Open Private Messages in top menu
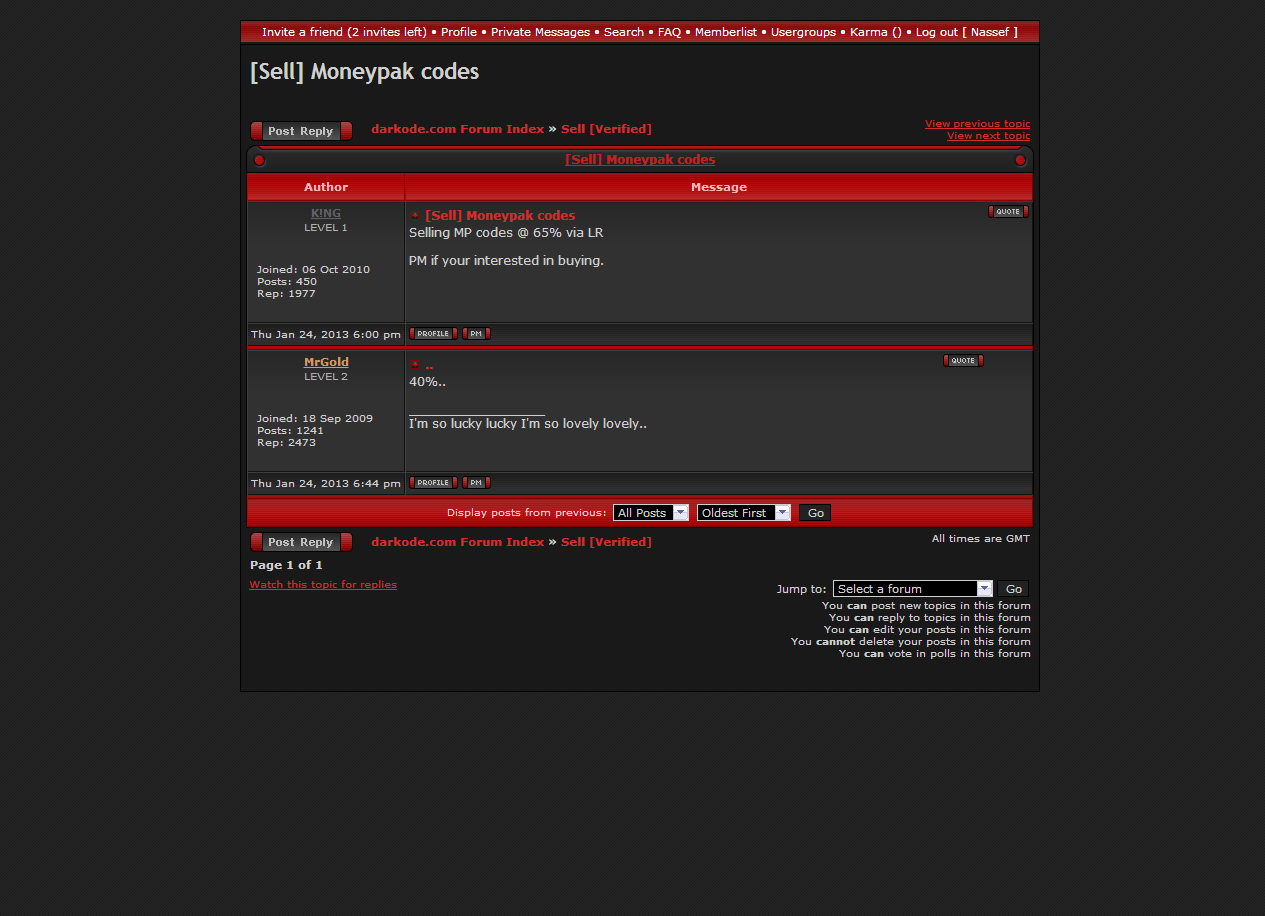The width and height of the screenshot is (1265, 916). pyautogui.click(x=540, y=32)
